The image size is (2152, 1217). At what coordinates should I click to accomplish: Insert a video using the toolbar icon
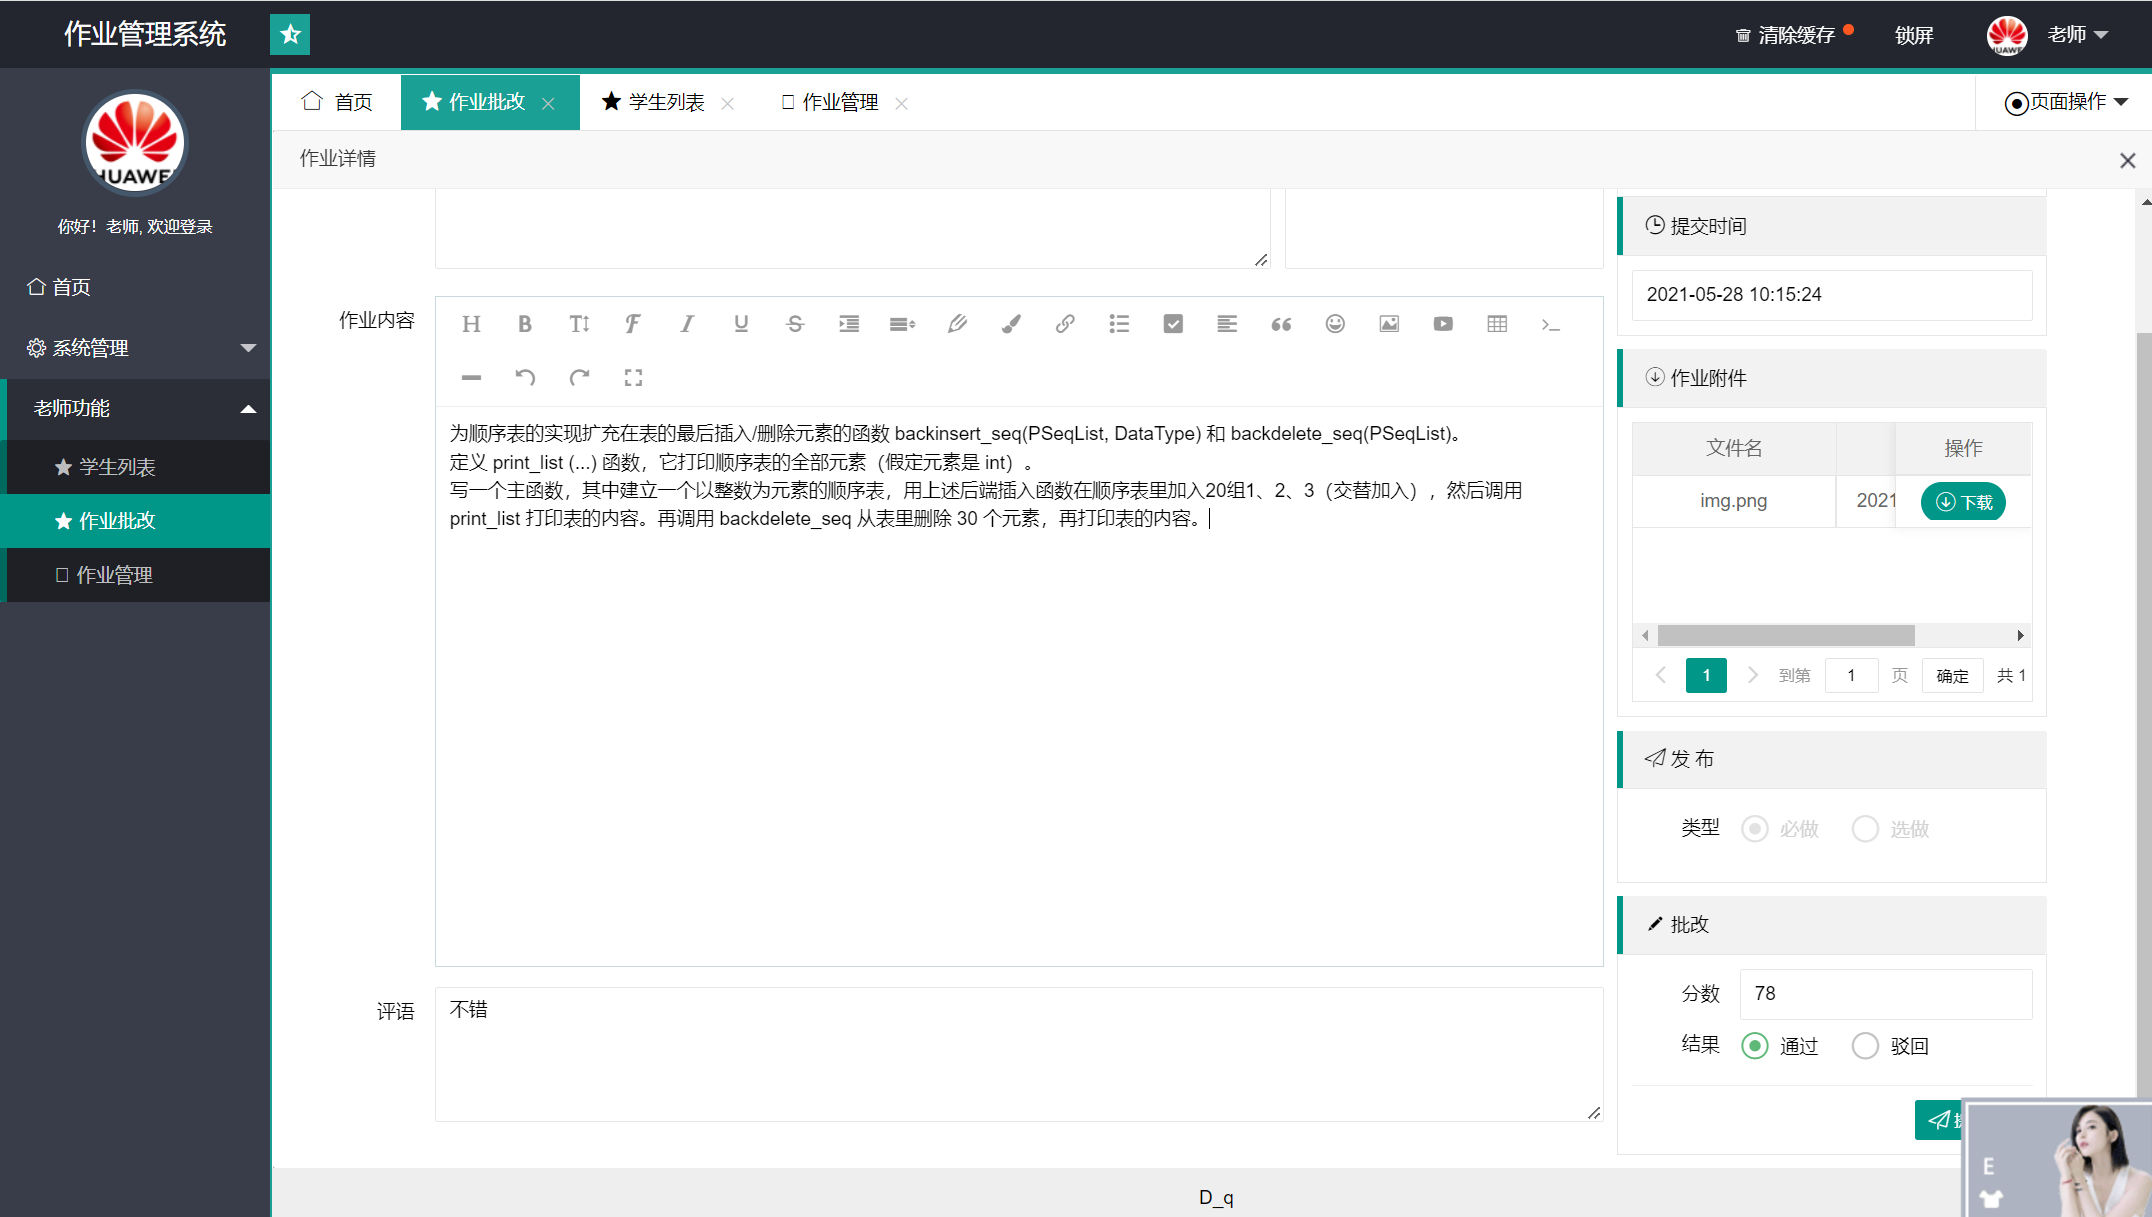point(1443,324)
